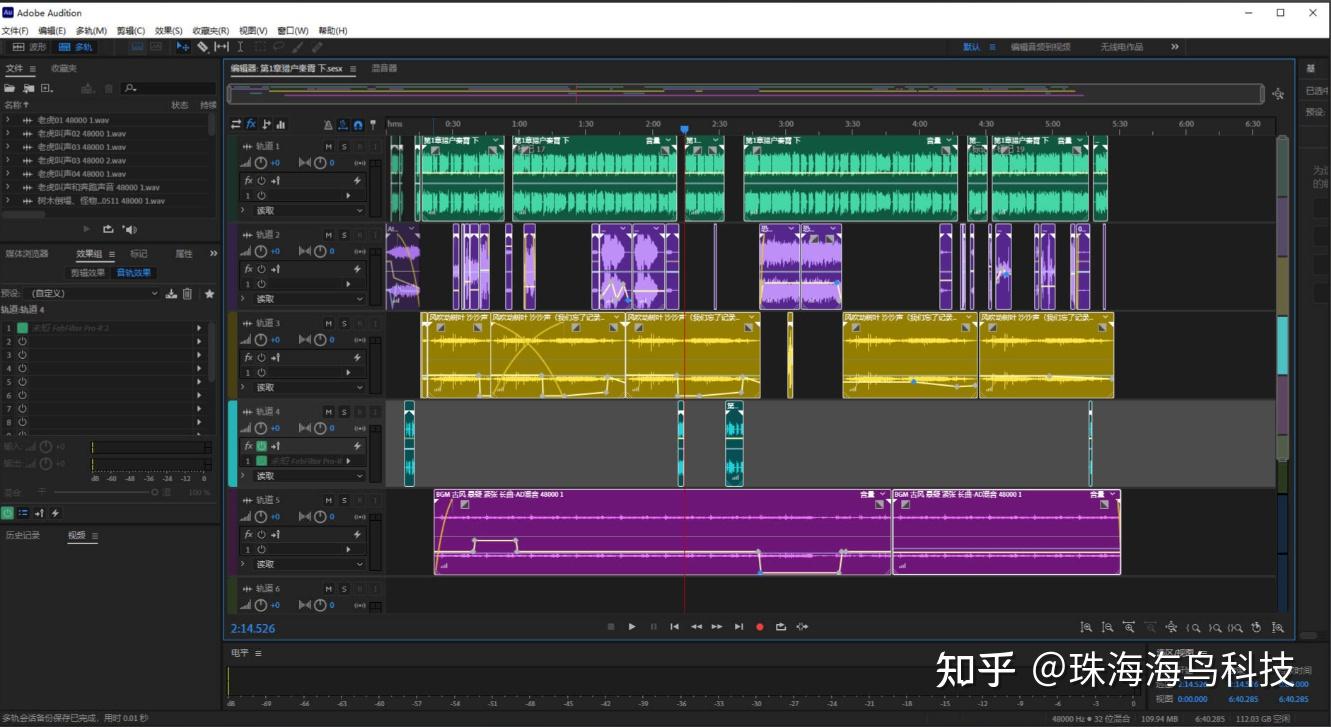Click the play button in the transport controls
Screen dimensions: 1331x727
632,627
